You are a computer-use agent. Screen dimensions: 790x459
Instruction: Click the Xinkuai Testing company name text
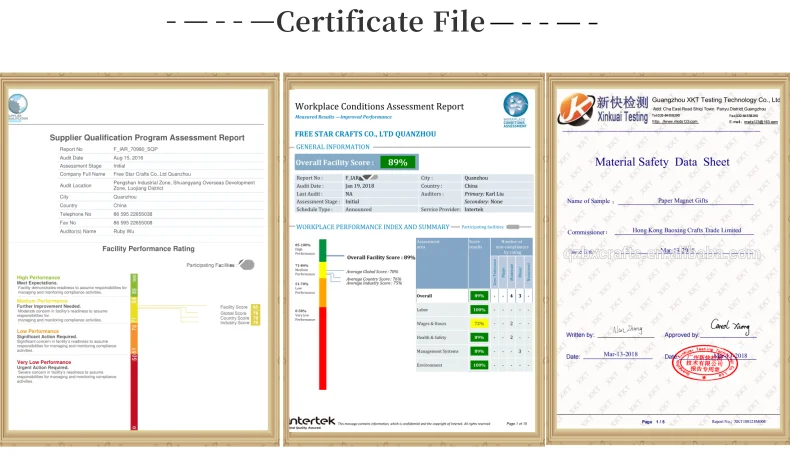click(623, 116)
